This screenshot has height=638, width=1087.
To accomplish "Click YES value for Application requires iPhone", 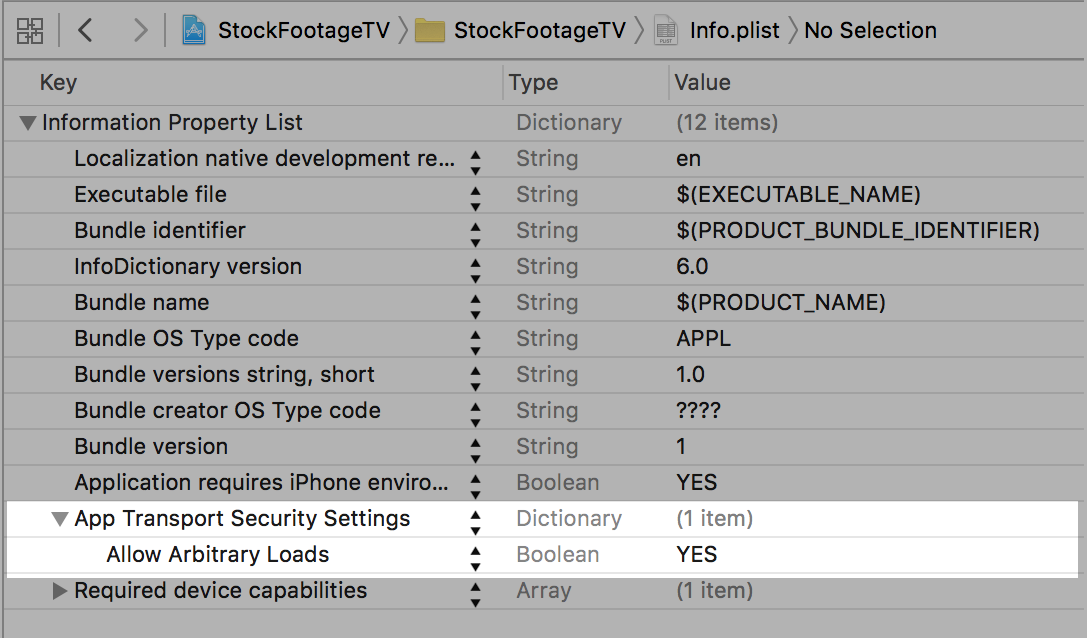I will [697, 483].
